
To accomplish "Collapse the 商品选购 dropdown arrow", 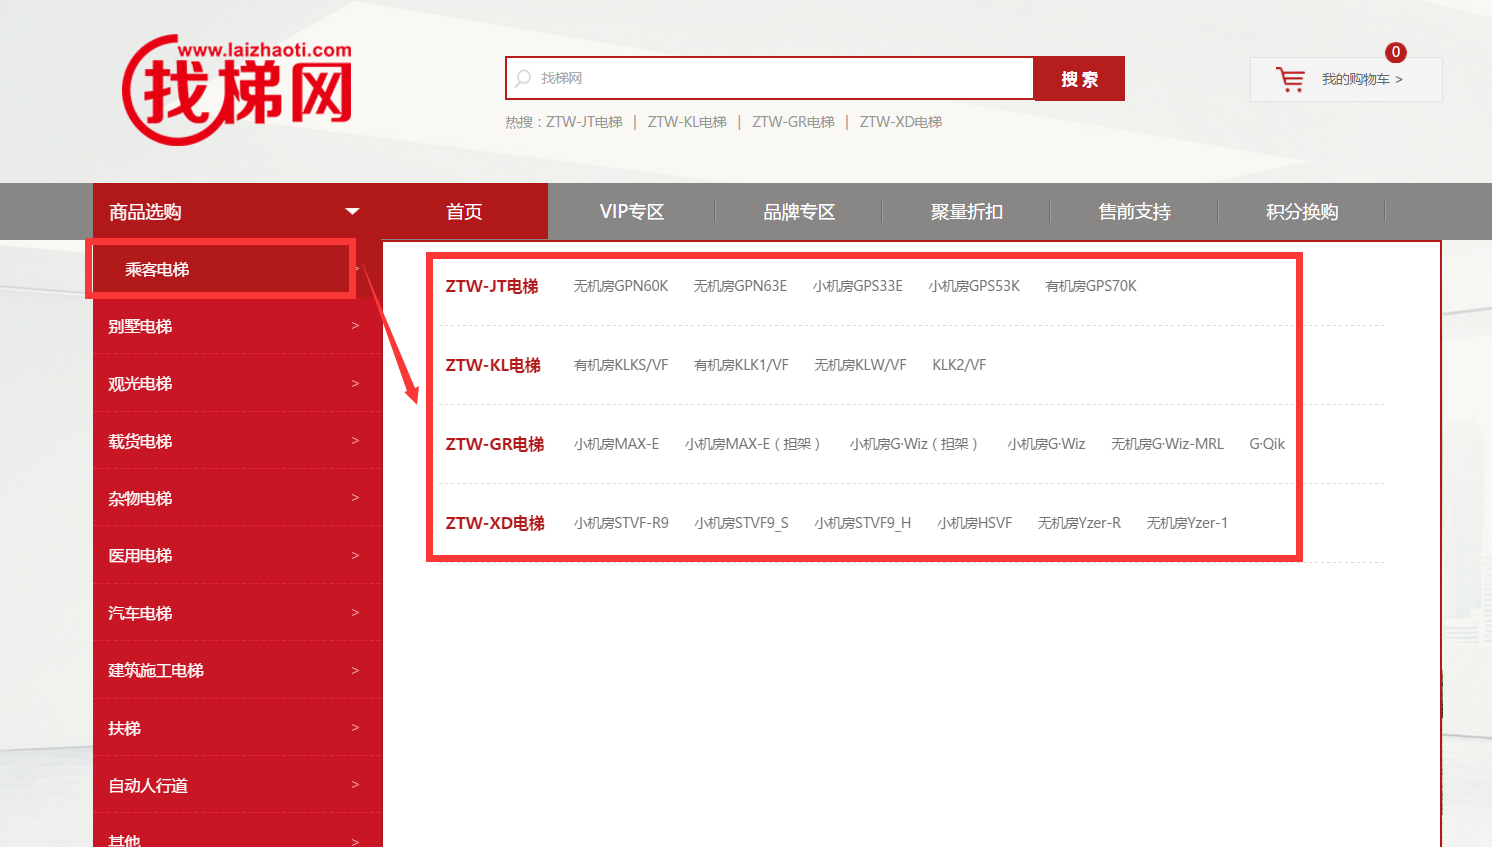I will coord(352,211).
